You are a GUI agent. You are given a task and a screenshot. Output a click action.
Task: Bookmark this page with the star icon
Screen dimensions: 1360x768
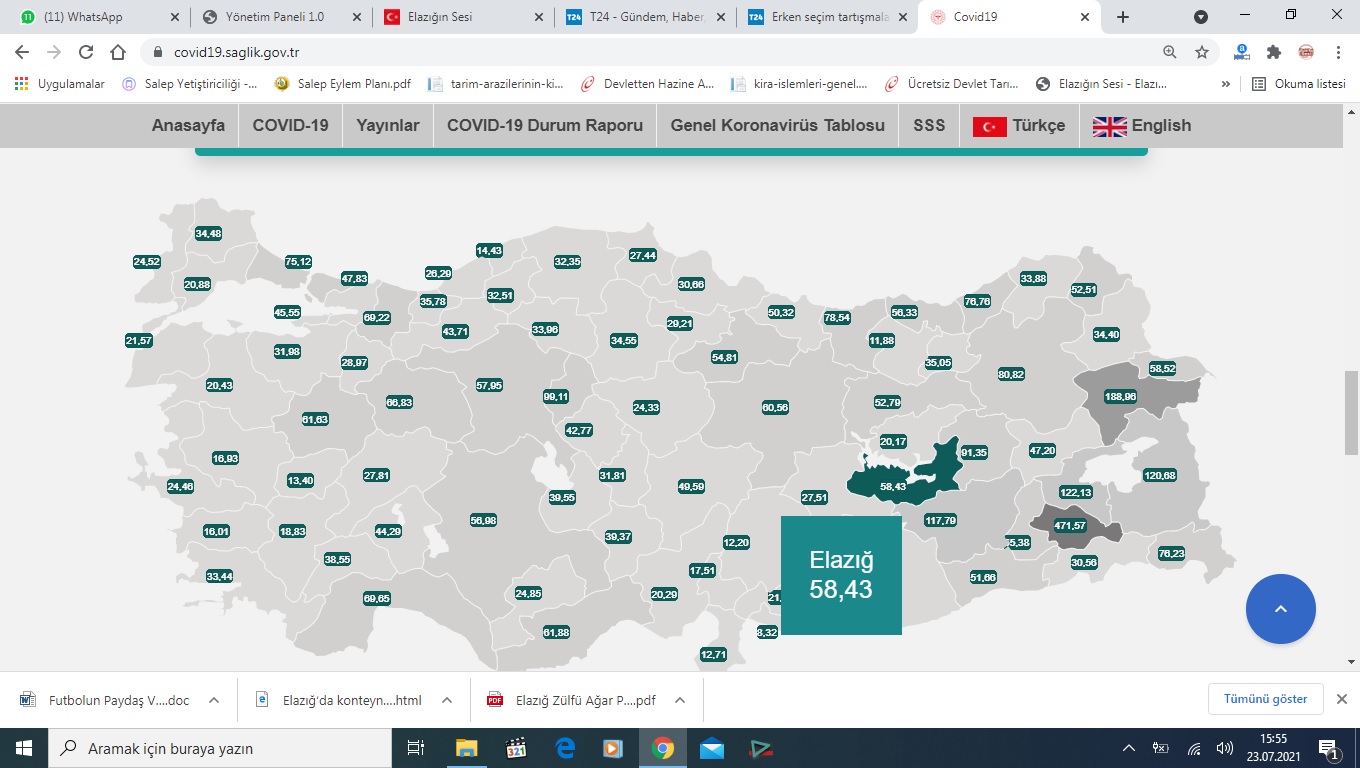(1202, 52)
